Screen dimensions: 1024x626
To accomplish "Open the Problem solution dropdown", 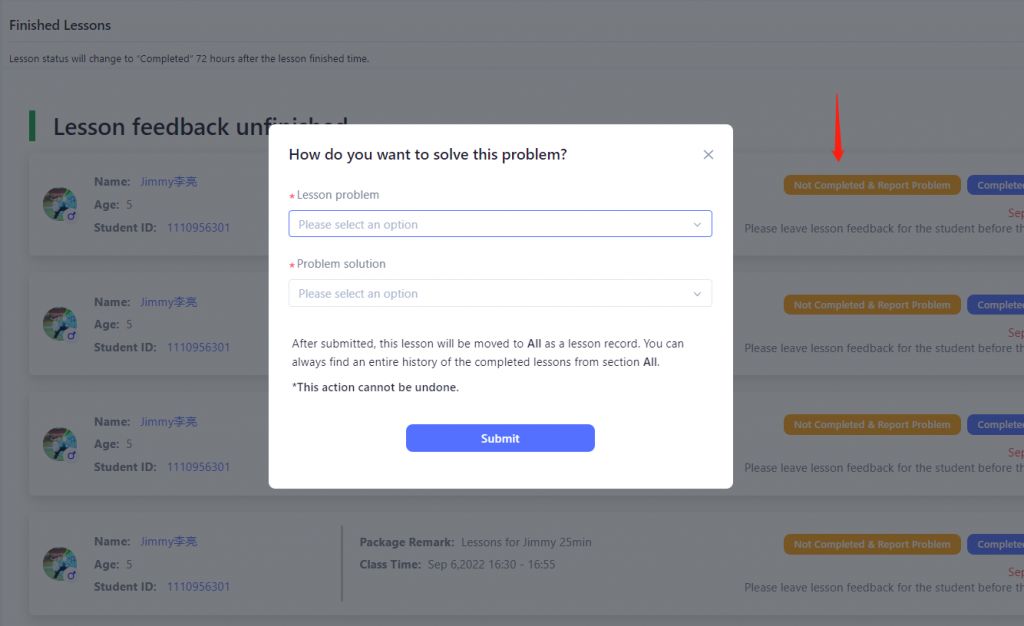I will tap(500, 293).
